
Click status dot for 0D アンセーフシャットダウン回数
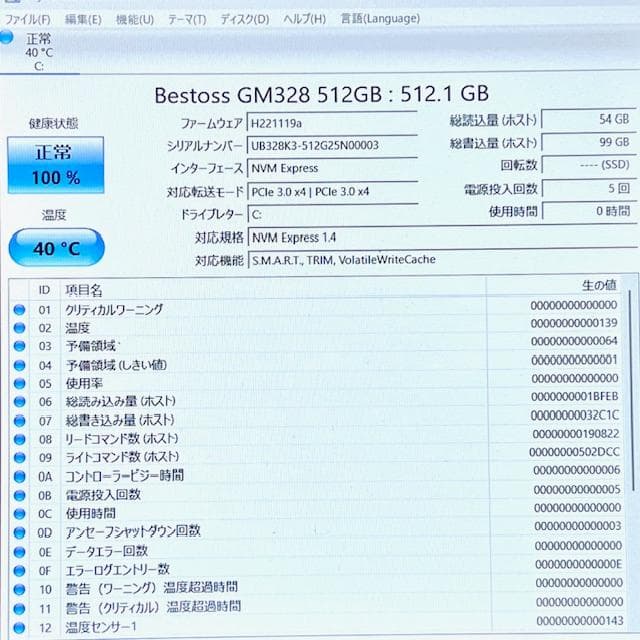(x=19, y=533)
